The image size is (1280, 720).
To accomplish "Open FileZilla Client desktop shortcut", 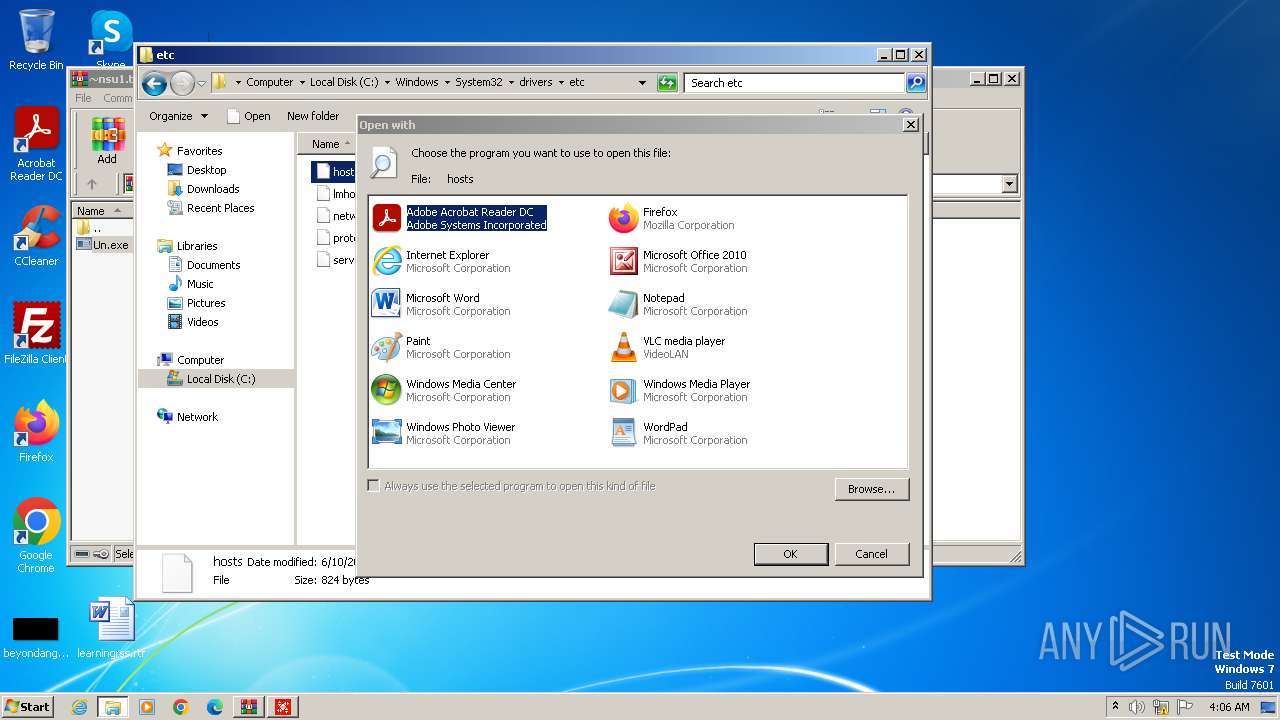I will point(36,333).
